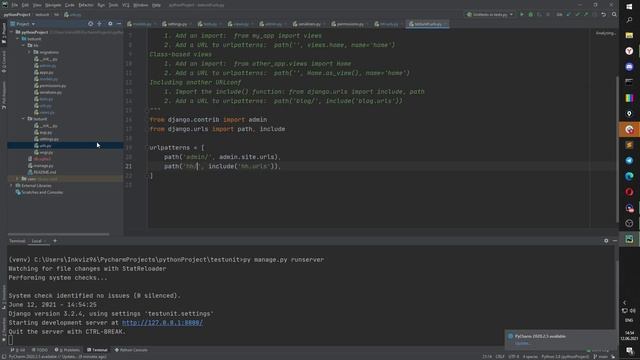Open terminal panel gear settings
This screenshot has width=640, height=360.
coord(606,241)
